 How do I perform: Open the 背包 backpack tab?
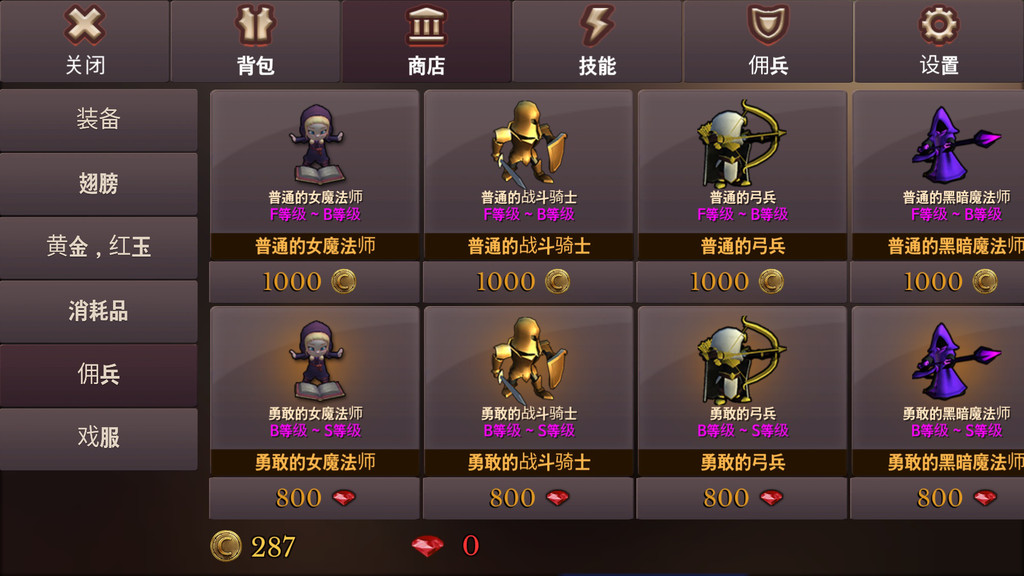click(x=255, y=40)
